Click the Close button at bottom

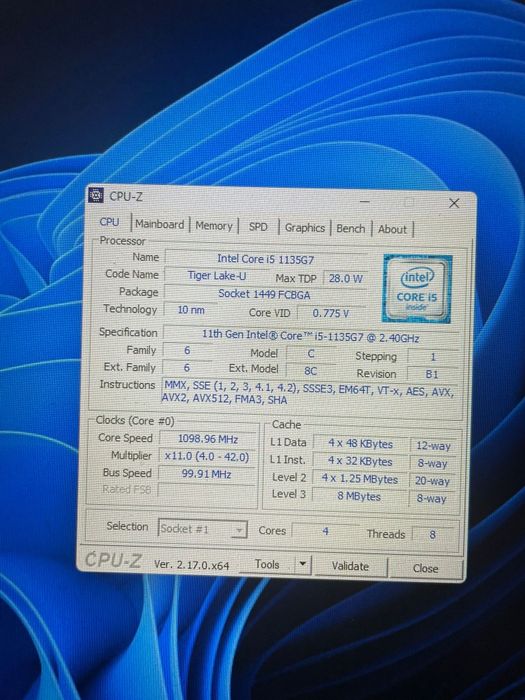pyautogui.click(x=425, y=568)
